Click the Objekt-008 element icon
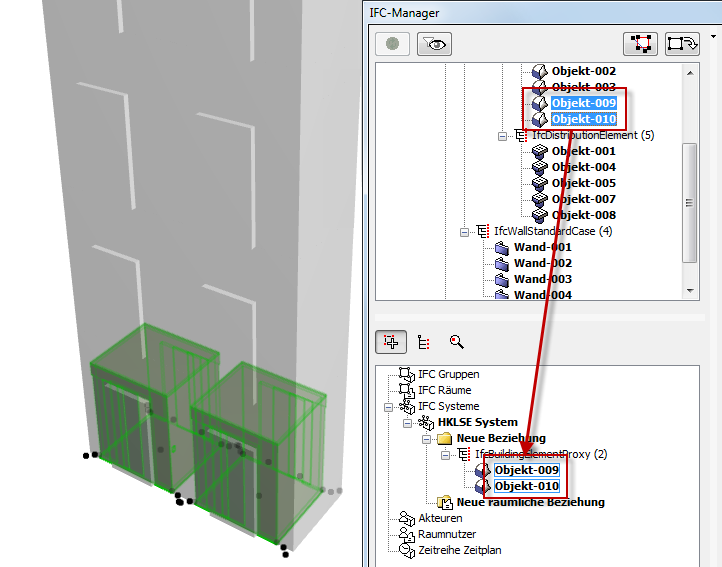 (539, 215)
